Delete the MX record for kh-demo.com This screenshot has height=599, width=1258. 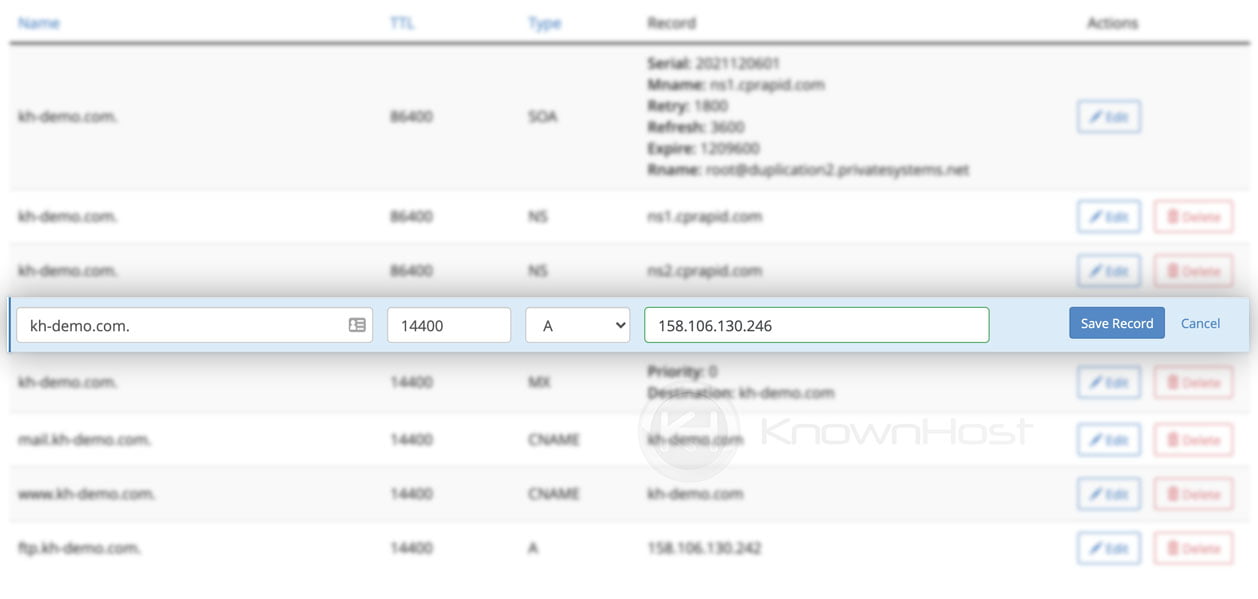click(1193, 382)
